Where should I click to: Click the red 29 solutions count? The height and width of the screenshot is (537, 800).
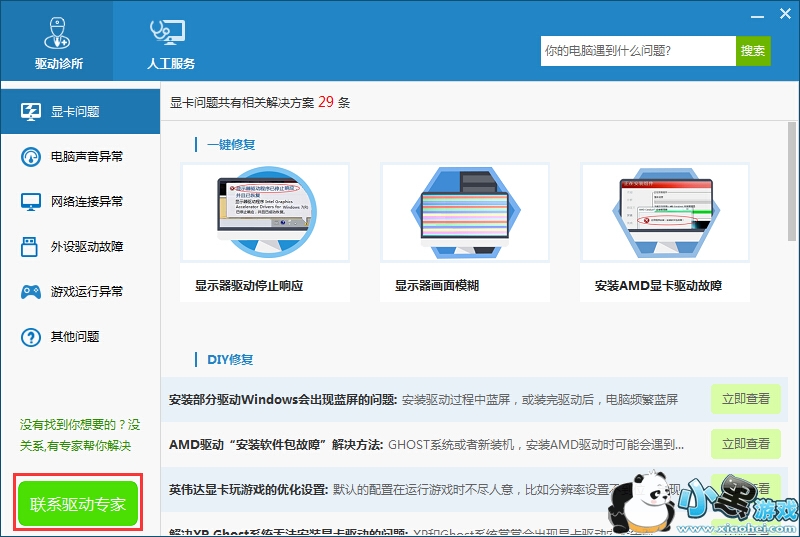point(326,102)
